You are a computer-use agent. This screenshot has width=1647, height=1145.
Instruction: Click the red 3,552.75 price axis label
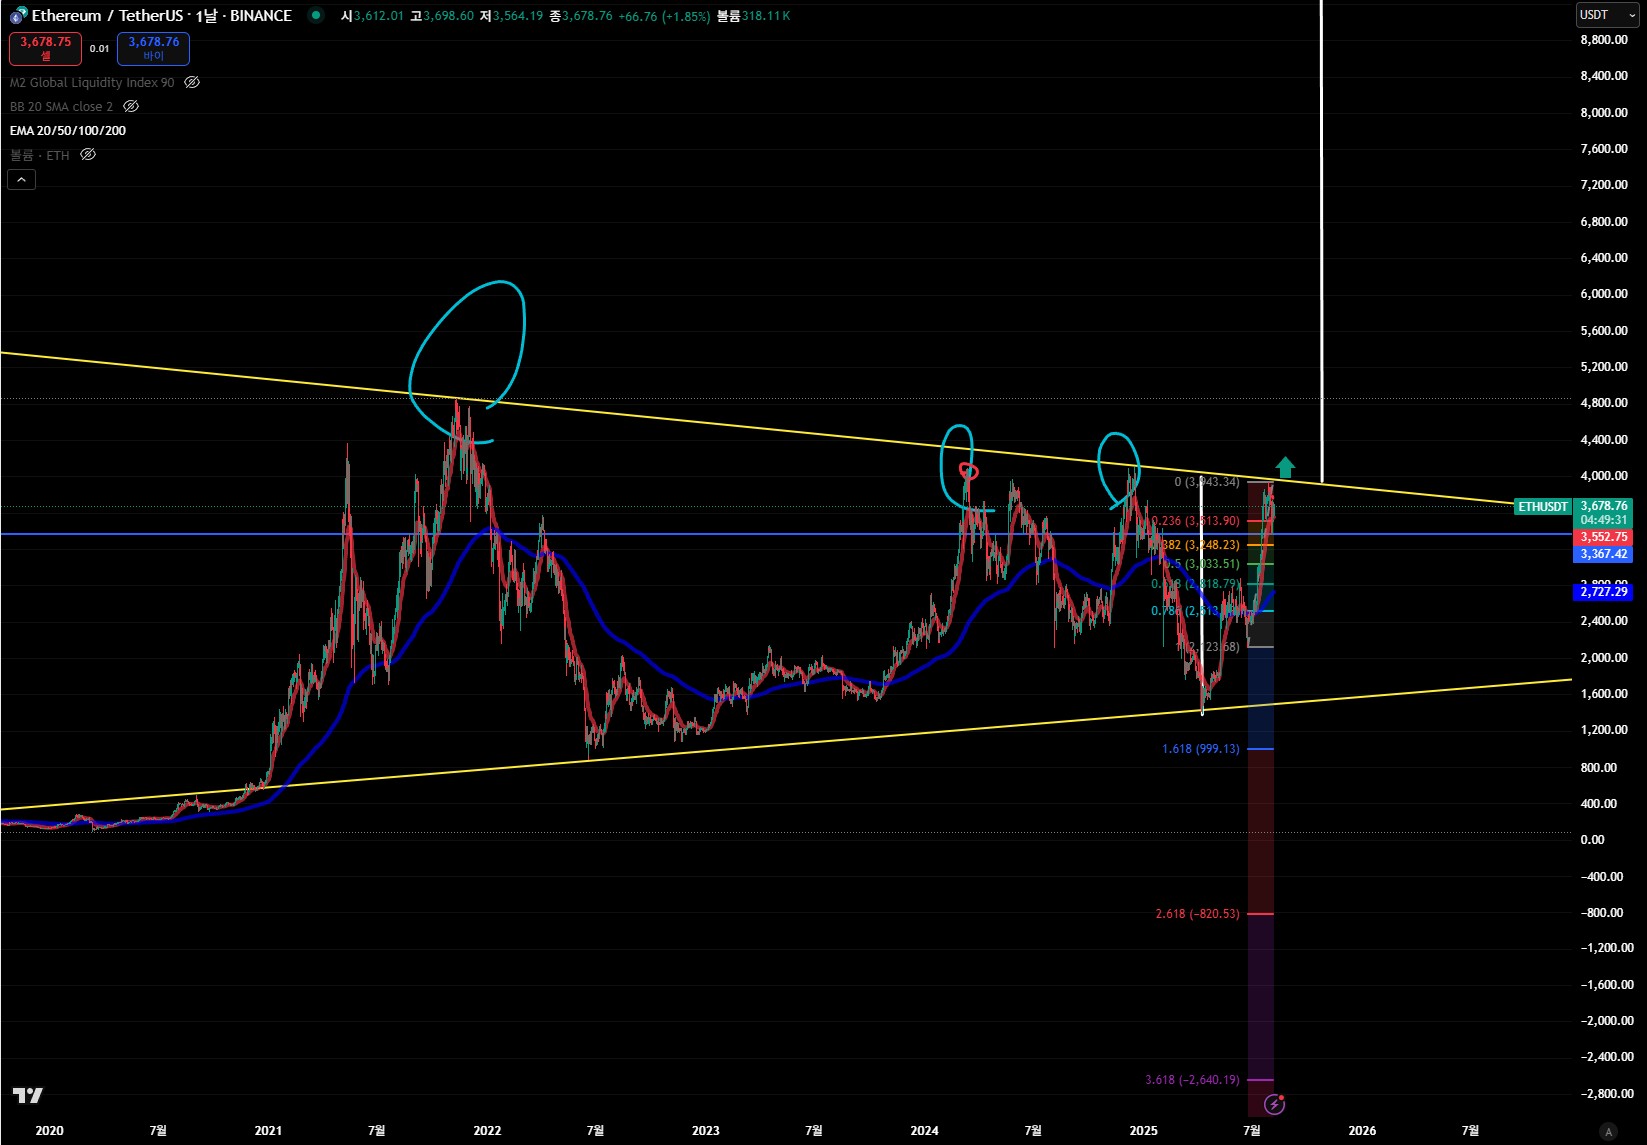point(1603,537)
